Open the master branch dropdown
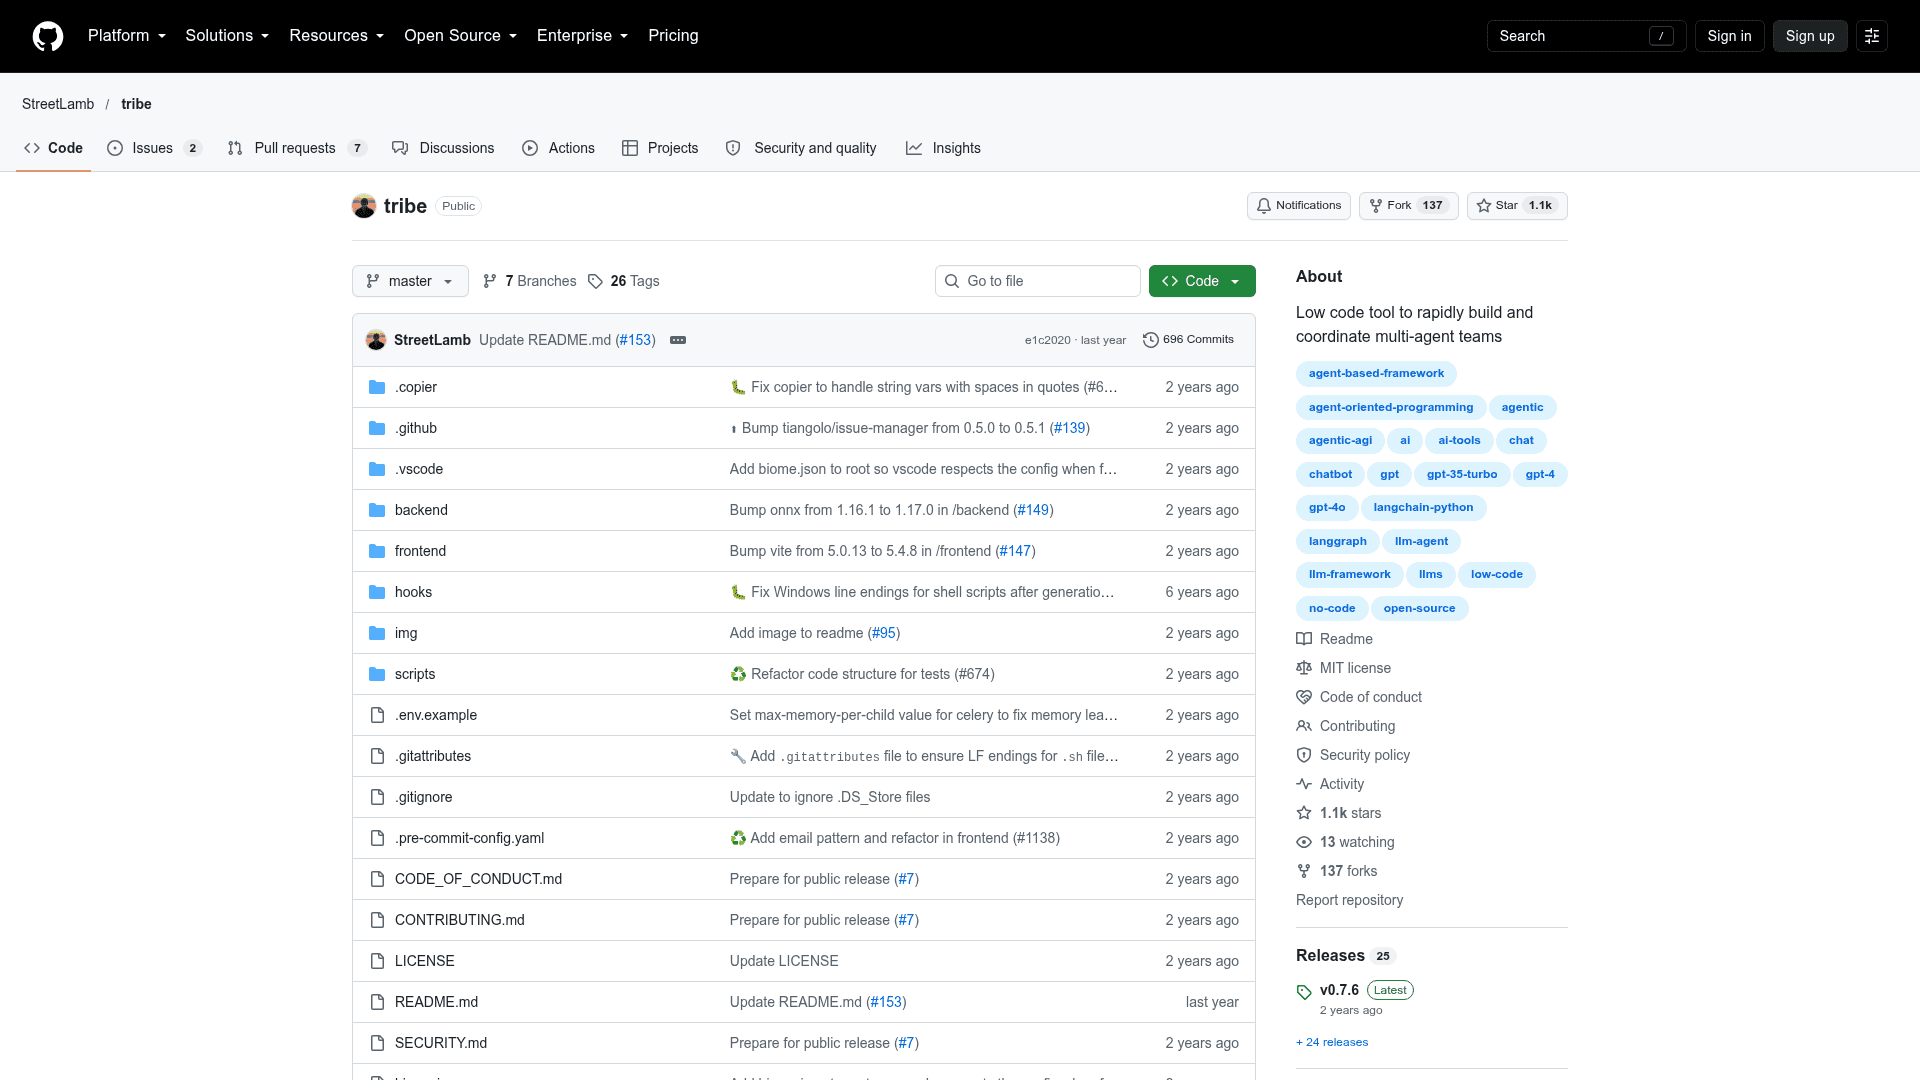Viewport: 1920px width, 1080px height. 410,281
